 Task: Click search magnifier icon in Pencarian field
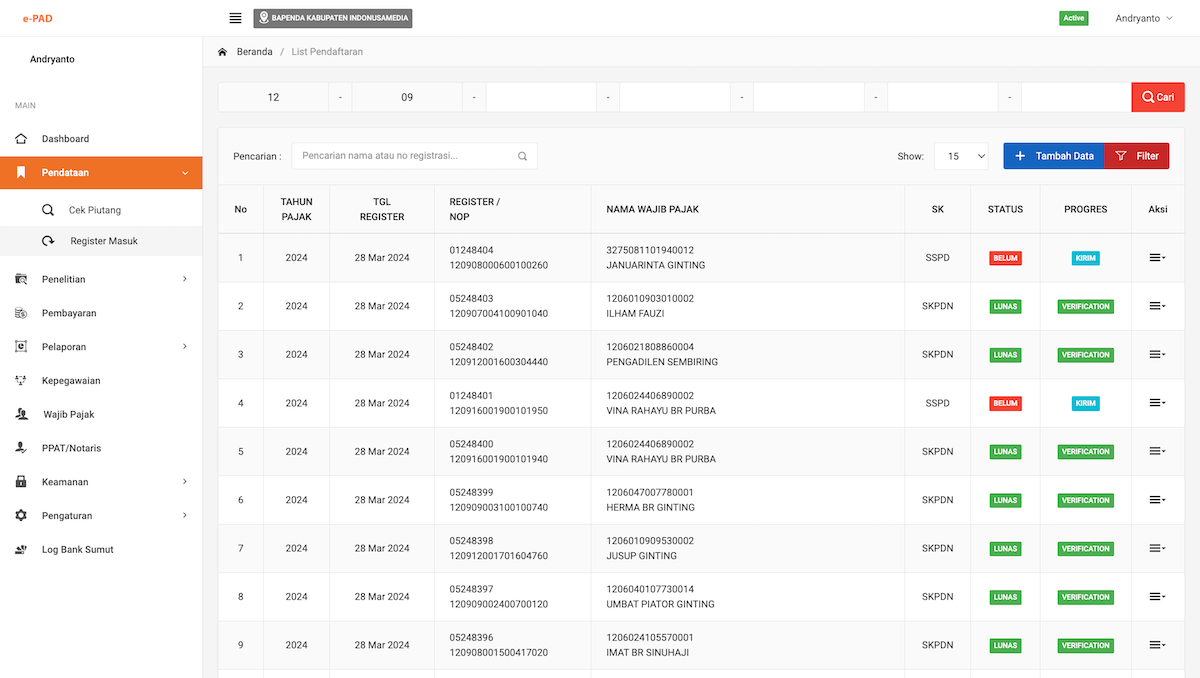522,156
